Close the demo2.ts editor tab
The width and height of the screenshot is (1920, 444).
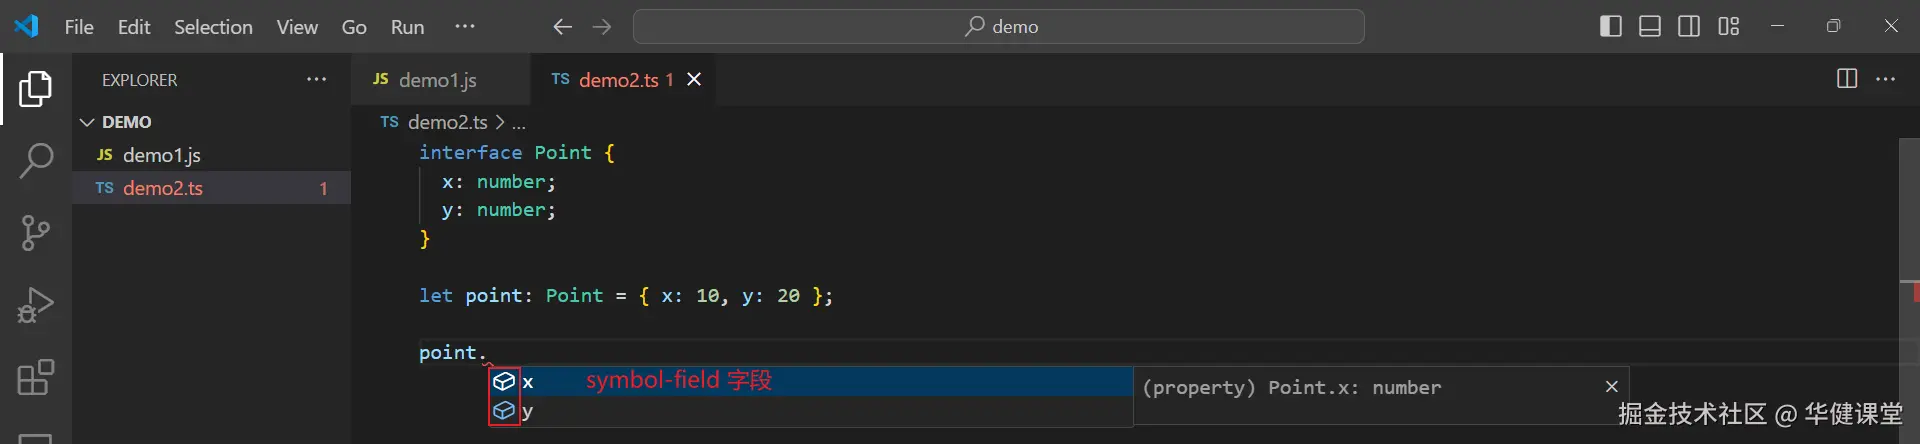pos(694,79)
